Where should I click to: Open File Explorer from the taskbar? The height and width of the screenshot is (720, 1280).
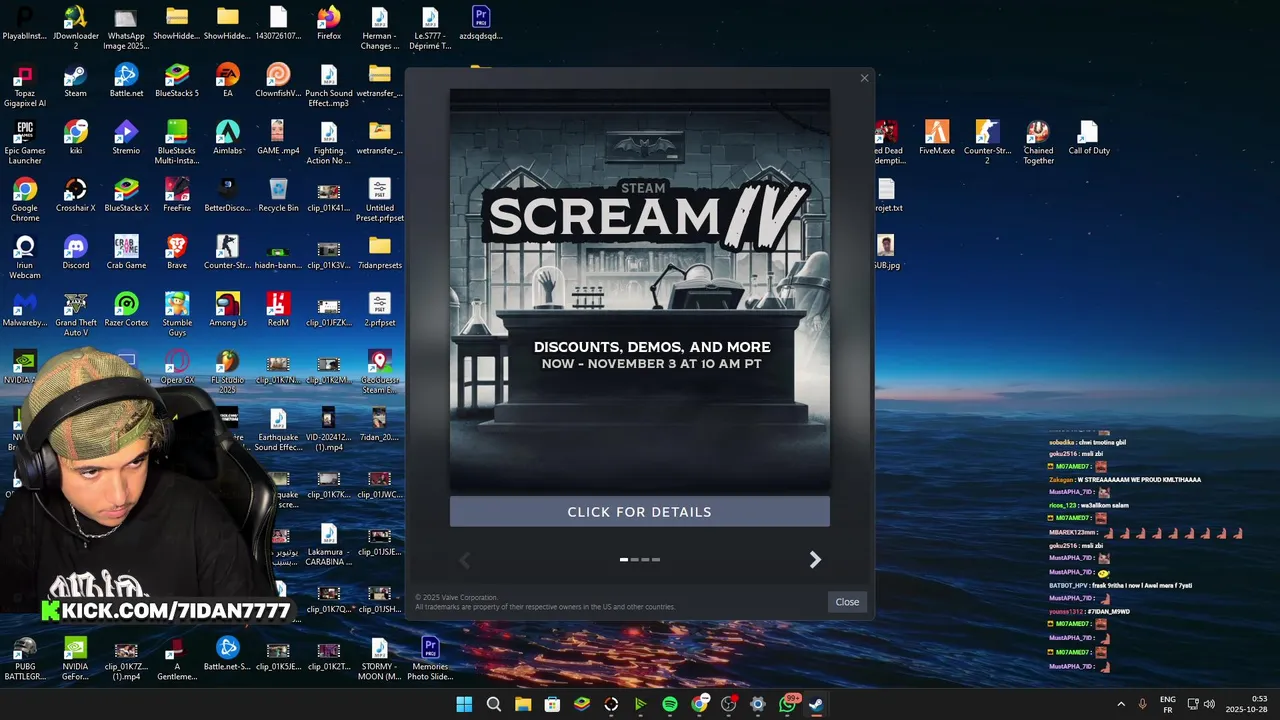pos(523,704)
